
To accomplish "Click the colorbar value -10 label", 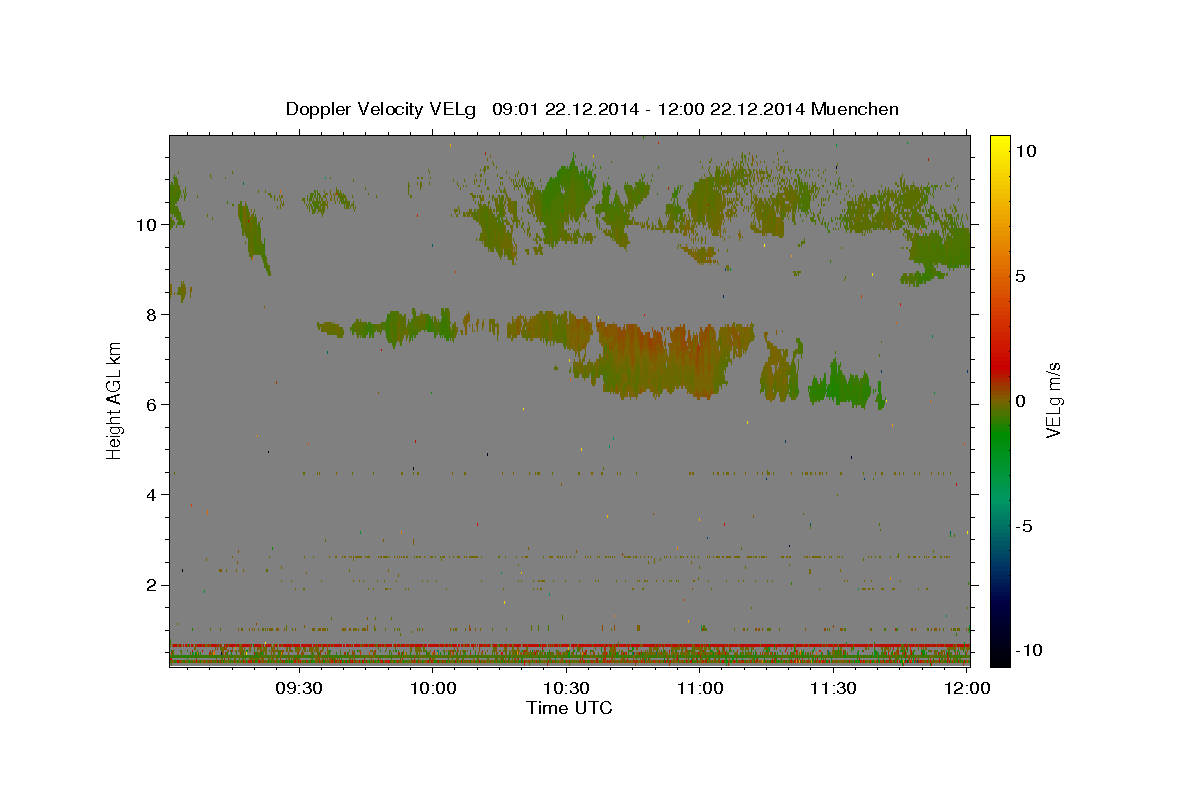I will point(1029,651).
